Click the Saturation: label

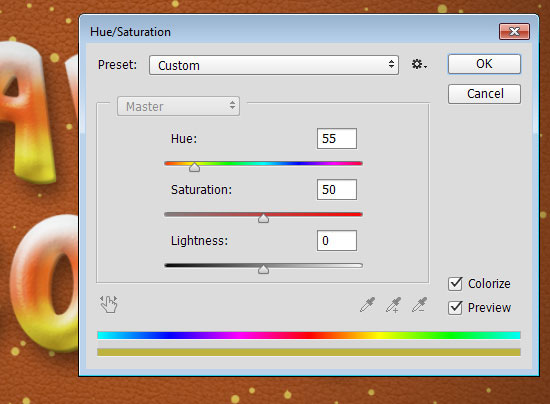(201, 190)
